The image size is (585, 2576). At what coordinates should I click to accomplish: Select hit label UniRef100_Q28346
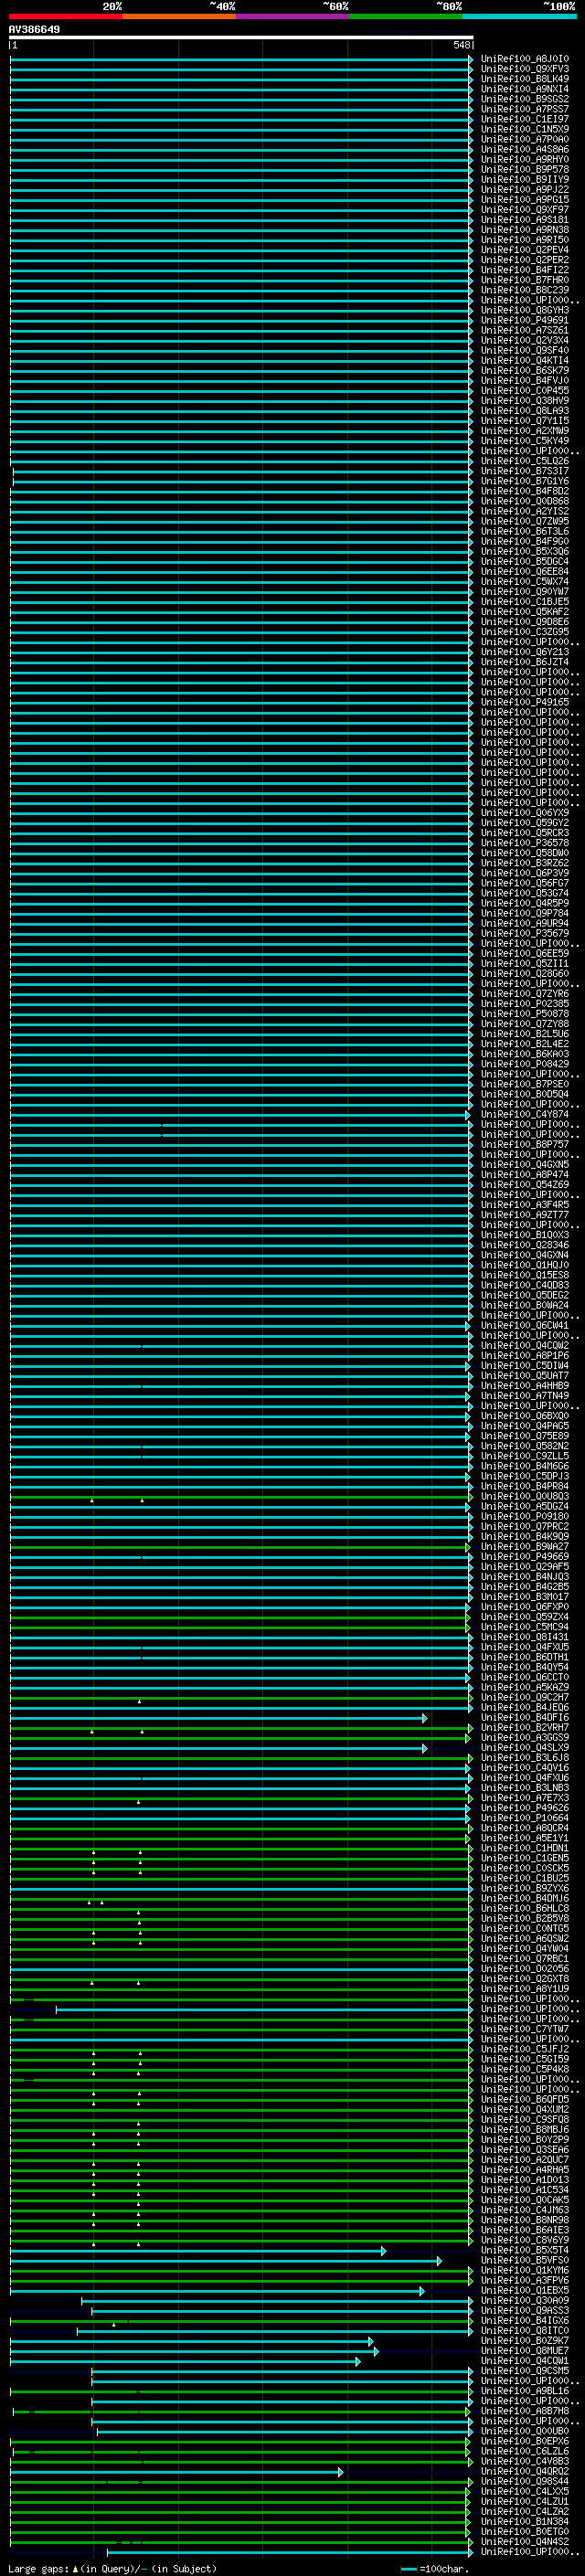(525, 1245)
